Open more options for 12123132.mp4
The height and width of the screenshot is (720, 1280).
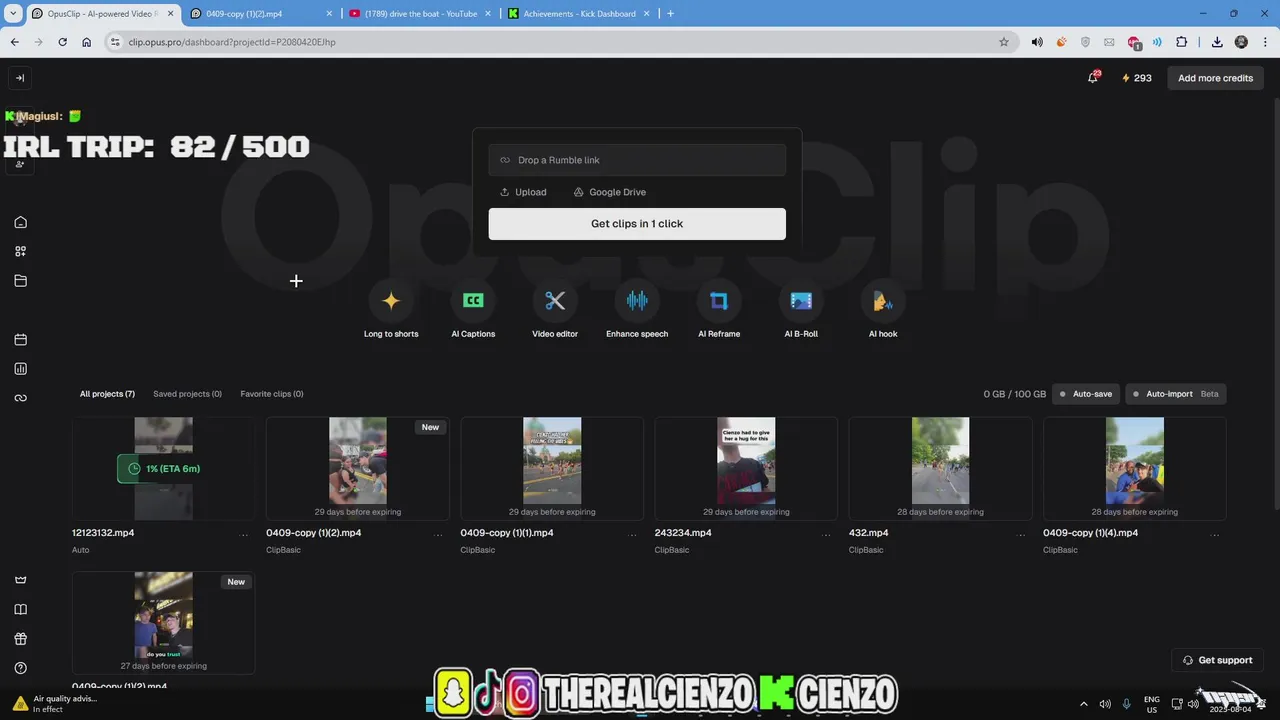[244, 535]
